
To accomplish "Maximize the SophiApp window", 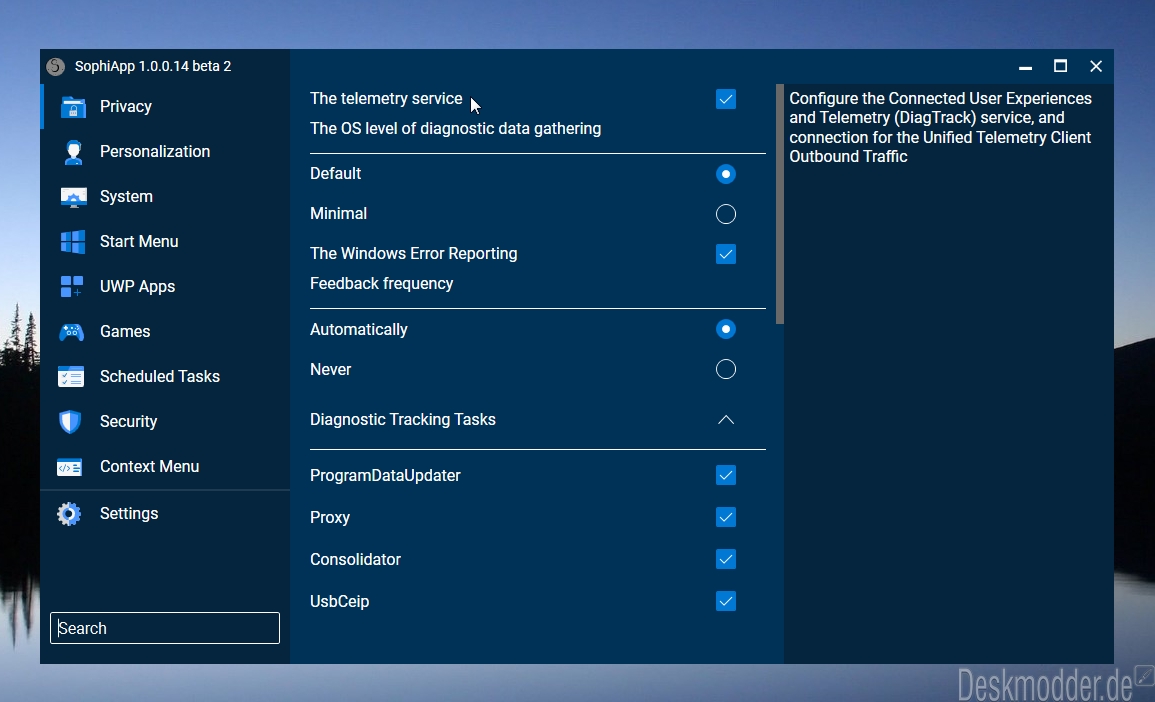I will pos(1060,66).
